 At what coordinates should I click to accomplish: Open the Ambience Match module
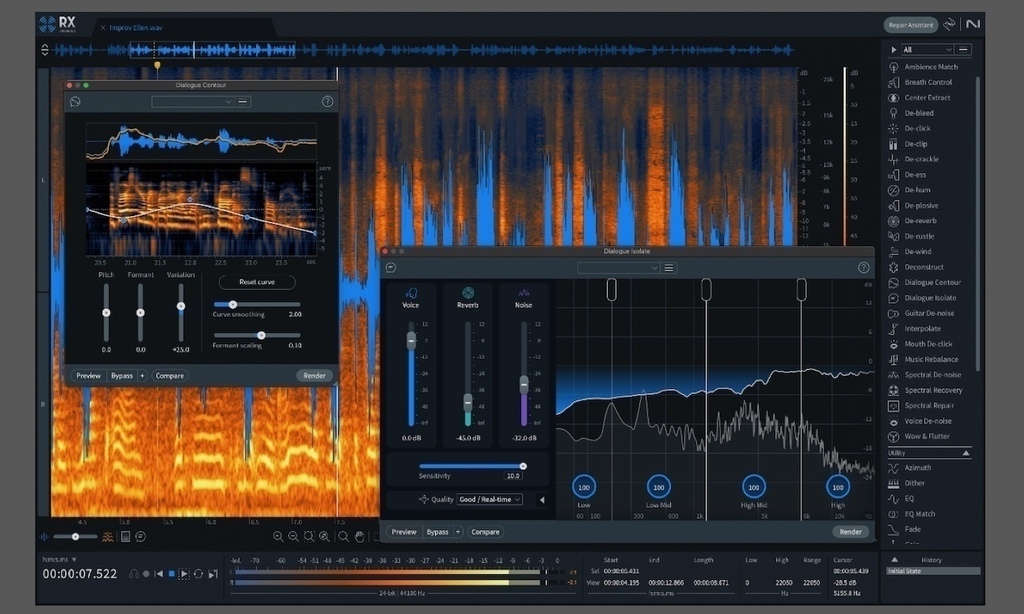(x=923, y=67)
